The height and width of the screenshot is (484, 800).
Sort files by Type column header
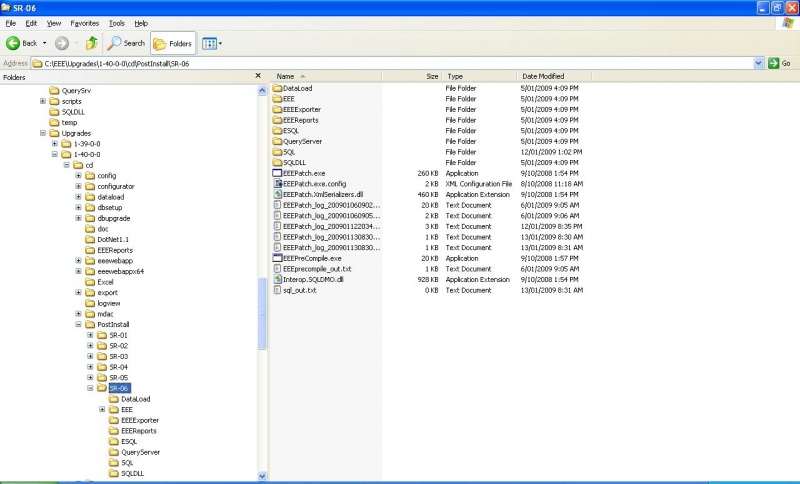[x=479, y=77]
